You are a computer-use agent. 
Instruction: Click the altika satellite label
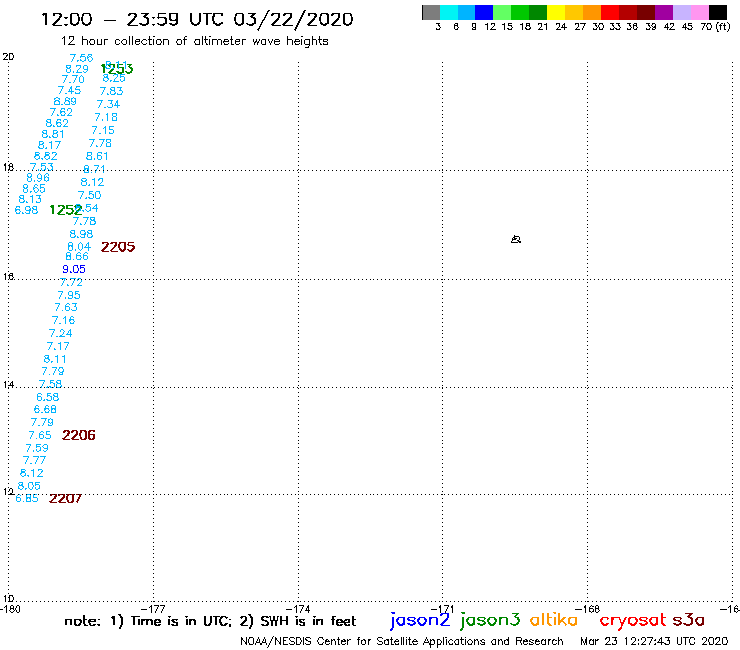click(553, 620)
